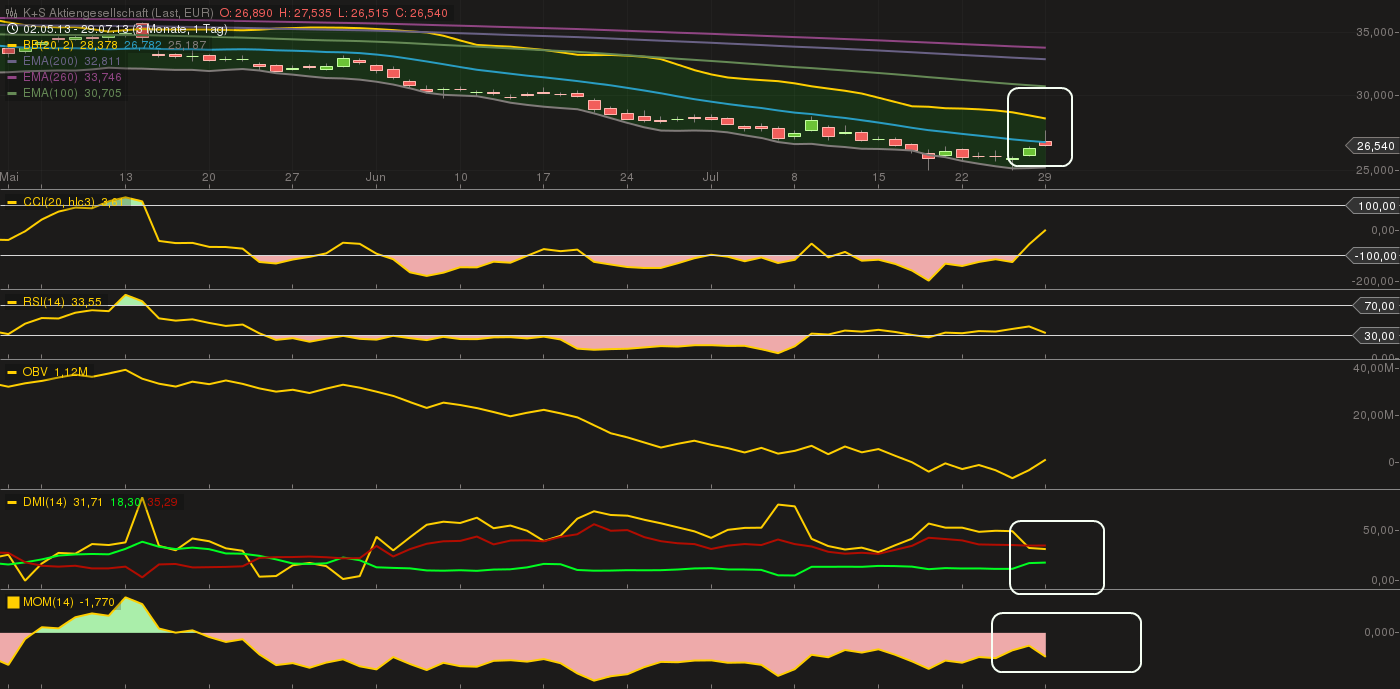Select the MOM(14) indicator label
1400x689 pixels.
pyautogui.click(x=48, y=603)
